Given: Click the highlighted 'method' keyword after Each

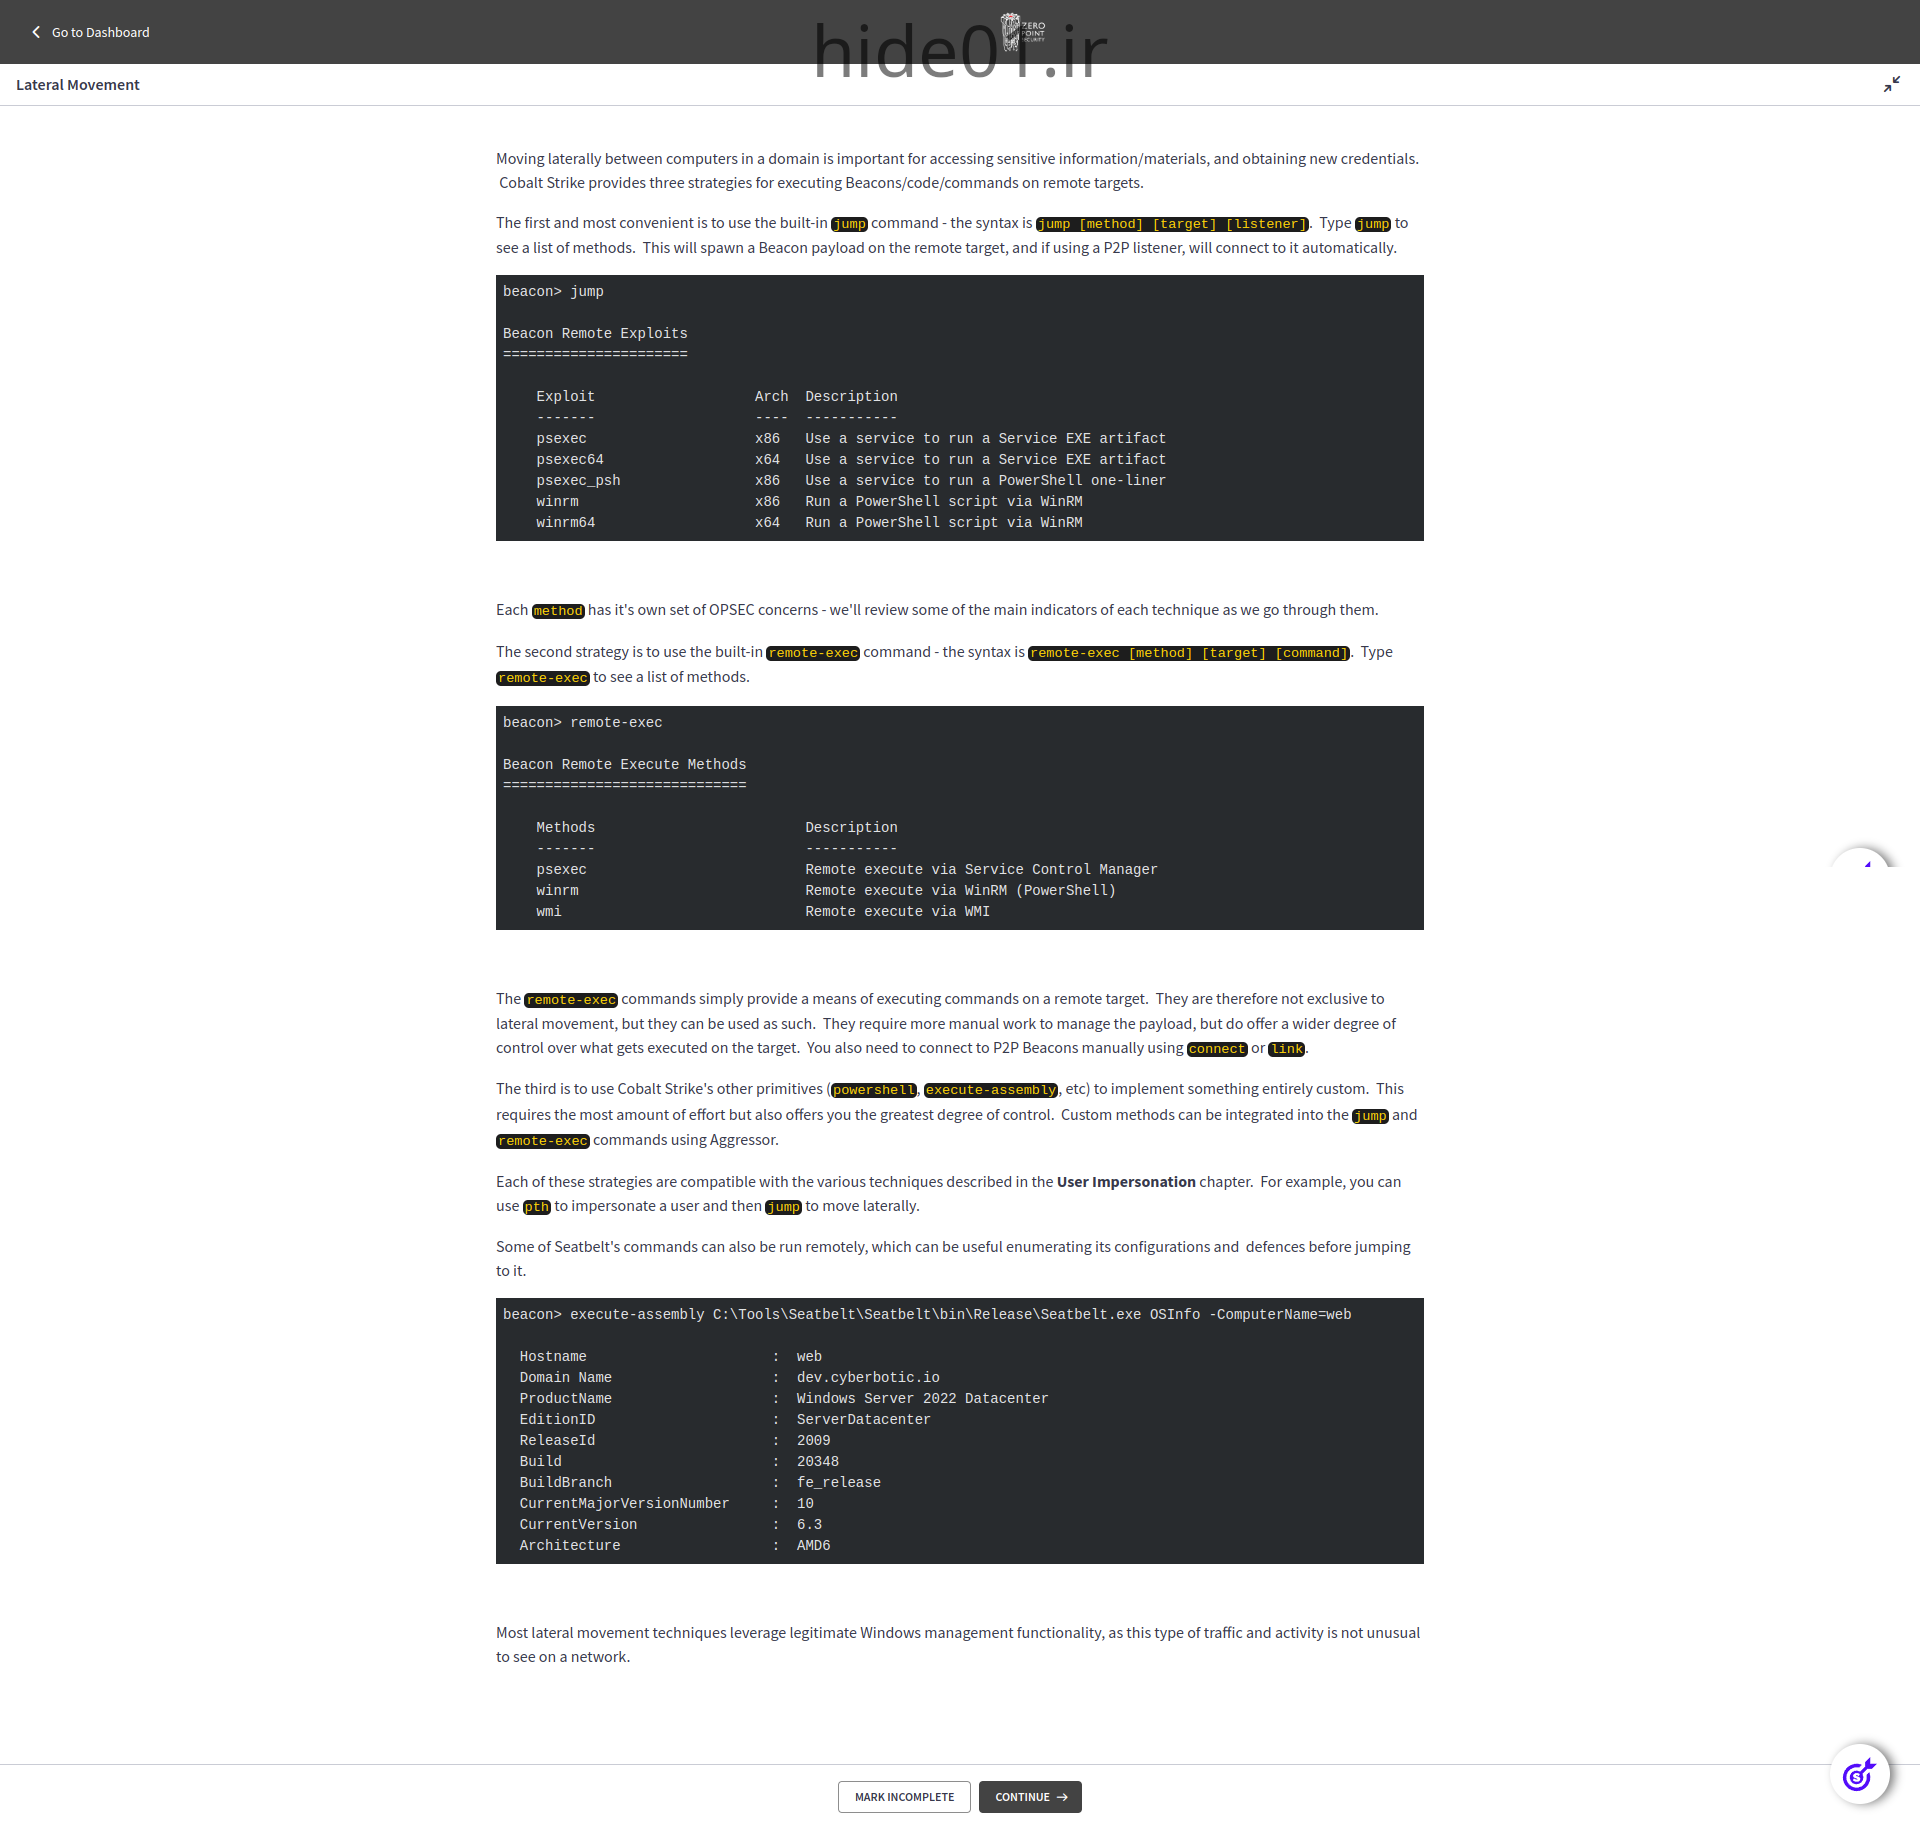Looking at the screenshot, I should click(558, 611).
